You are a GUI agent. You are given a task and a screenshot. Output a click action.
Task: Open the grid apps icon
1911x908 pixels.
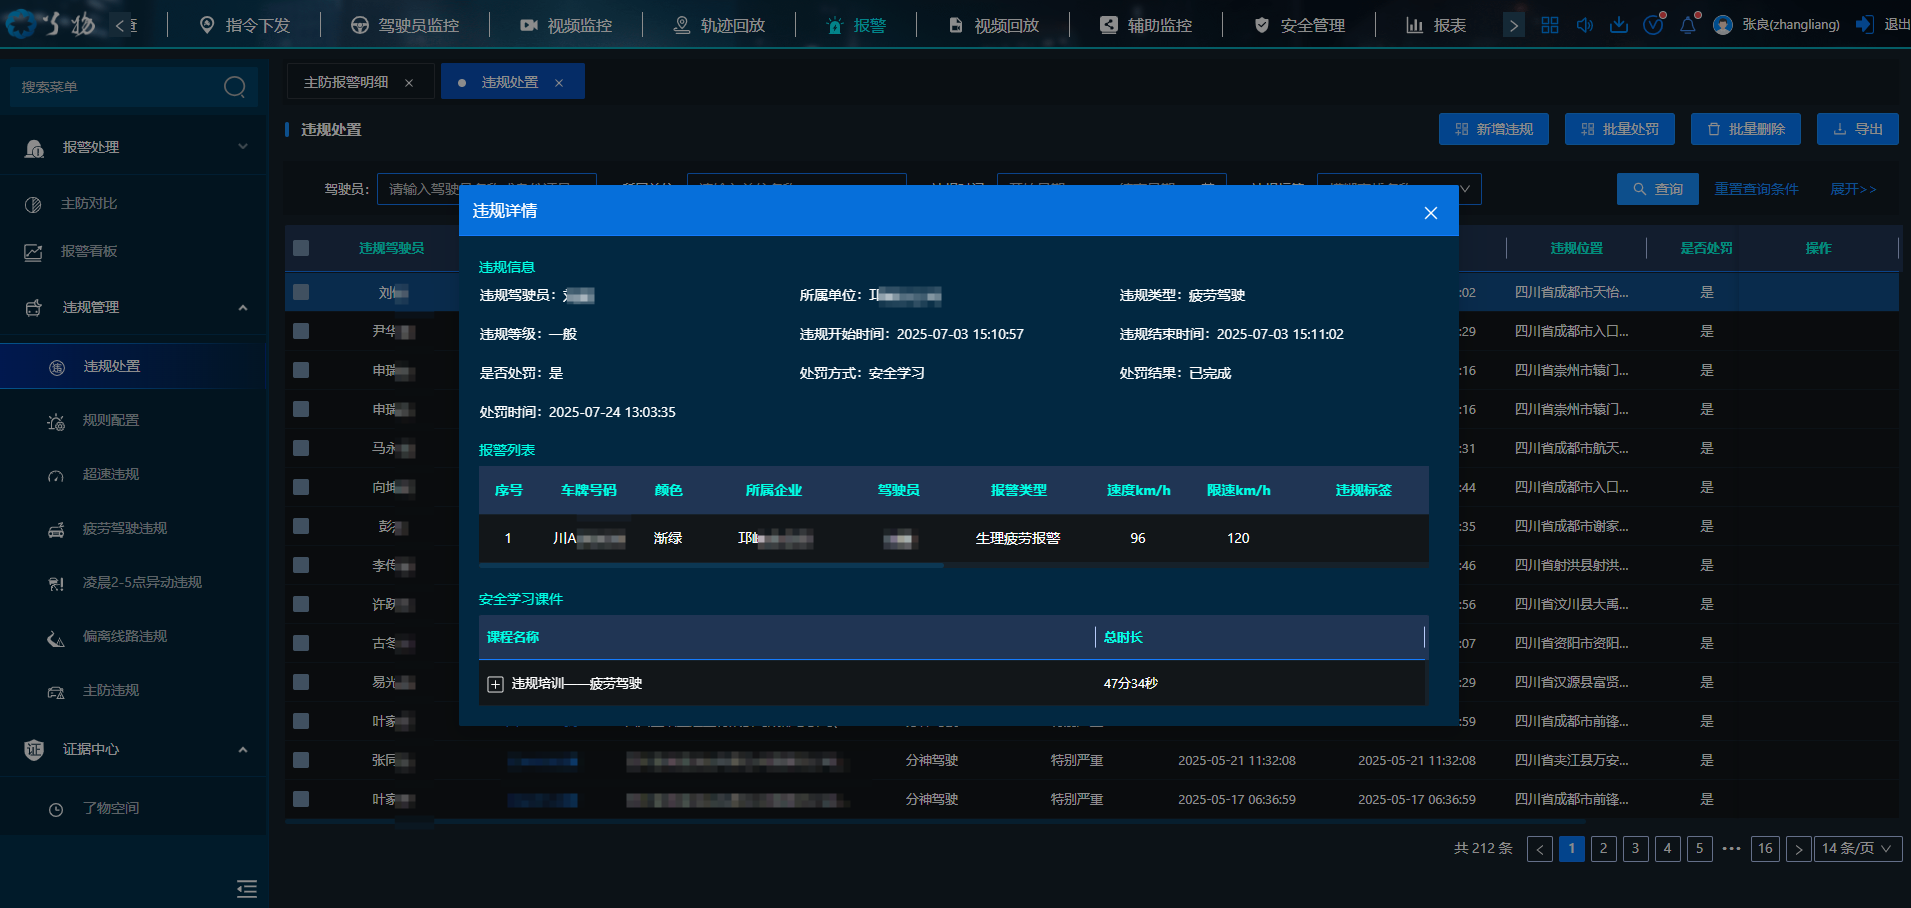(1550, 25)
